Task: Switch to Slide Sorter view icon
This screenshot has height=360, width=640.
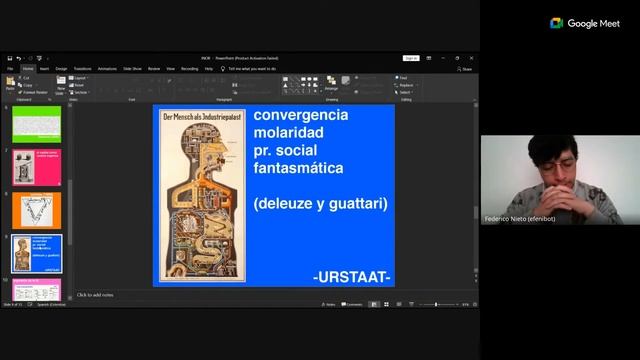Action: 386,304
